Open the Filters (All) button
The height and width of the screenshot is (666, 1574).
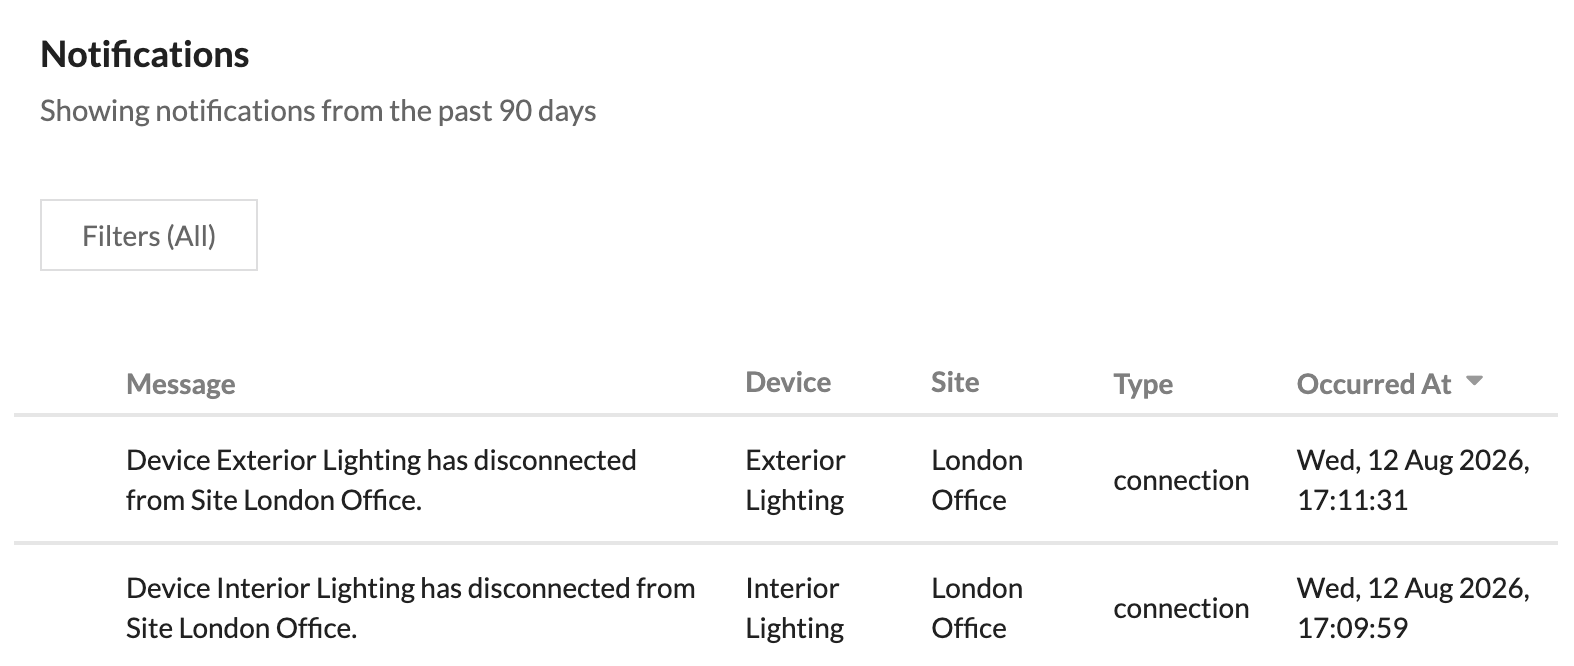coord(149,235)
